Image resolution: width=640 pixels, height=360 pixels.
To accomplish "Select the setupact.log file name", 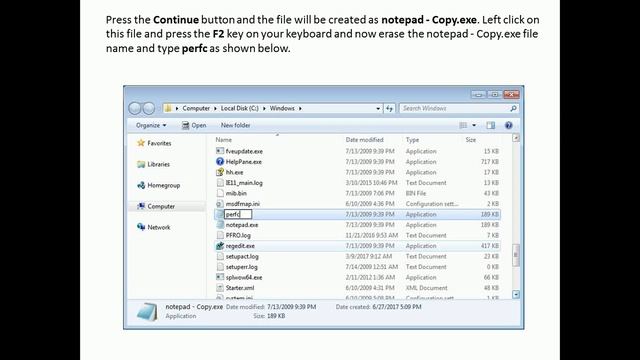I will click(242, 256).
